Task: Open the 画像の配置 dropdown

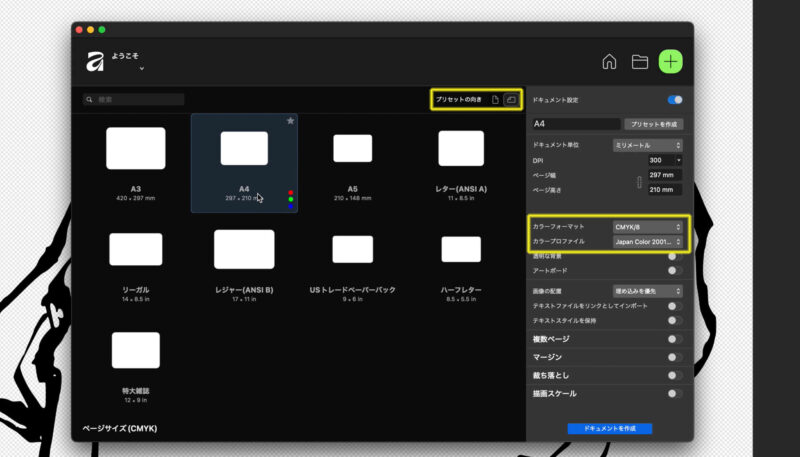Action: point(647,291)
